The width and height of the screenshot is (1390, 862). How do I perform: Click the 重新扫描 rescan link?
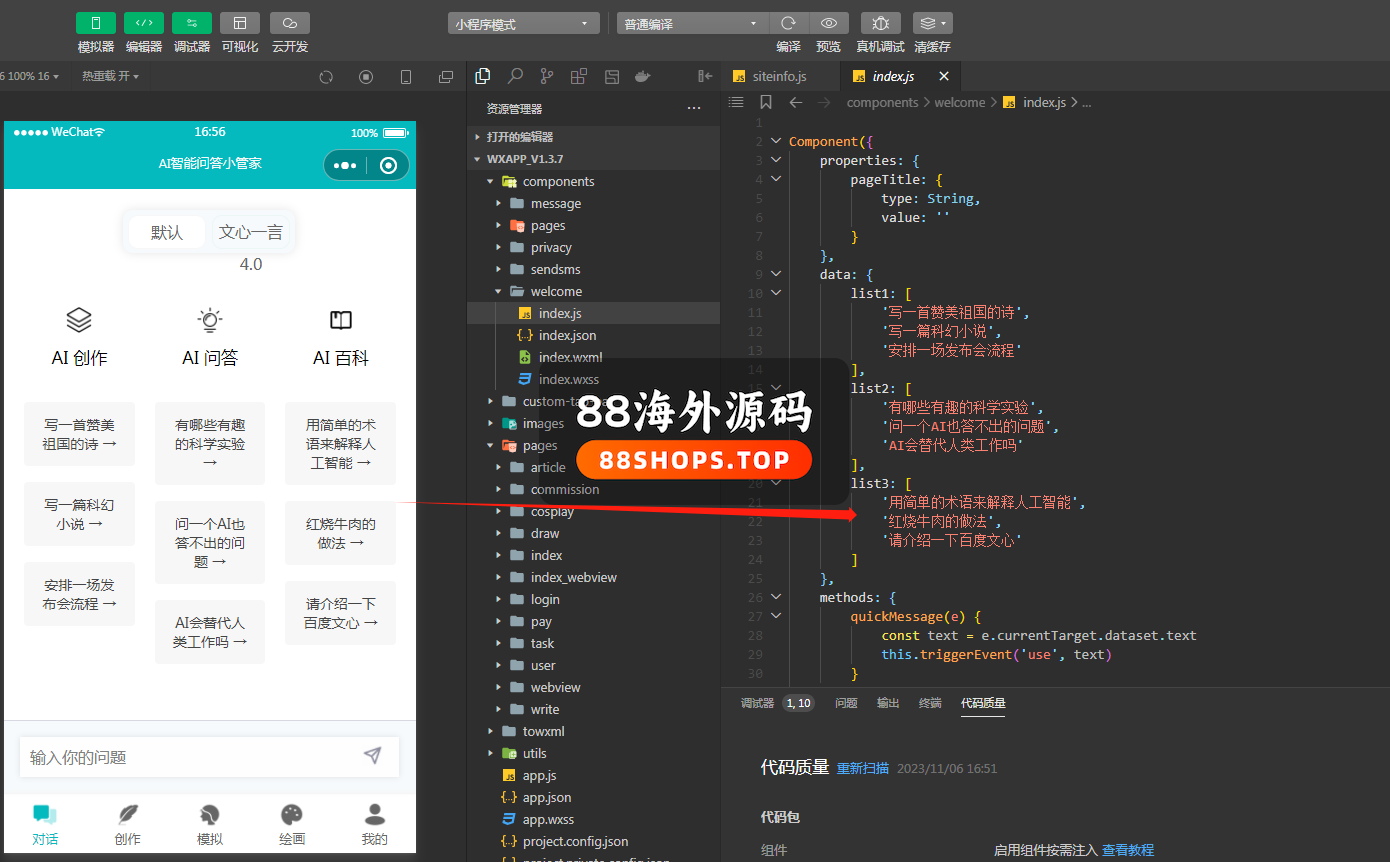tap(862, 768)
